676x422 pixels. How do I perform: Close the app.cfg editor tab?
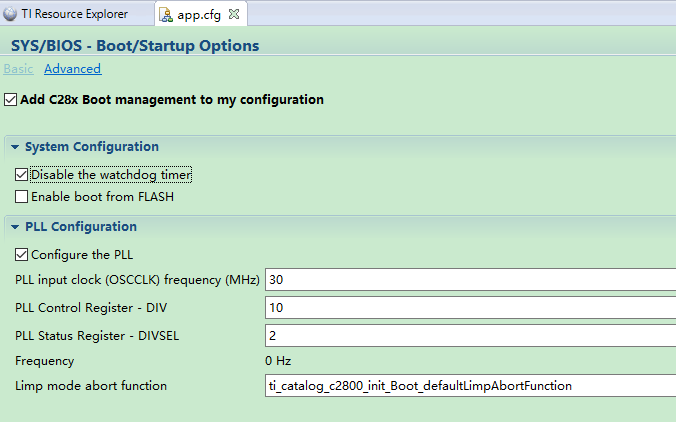[x=234, y=14]
